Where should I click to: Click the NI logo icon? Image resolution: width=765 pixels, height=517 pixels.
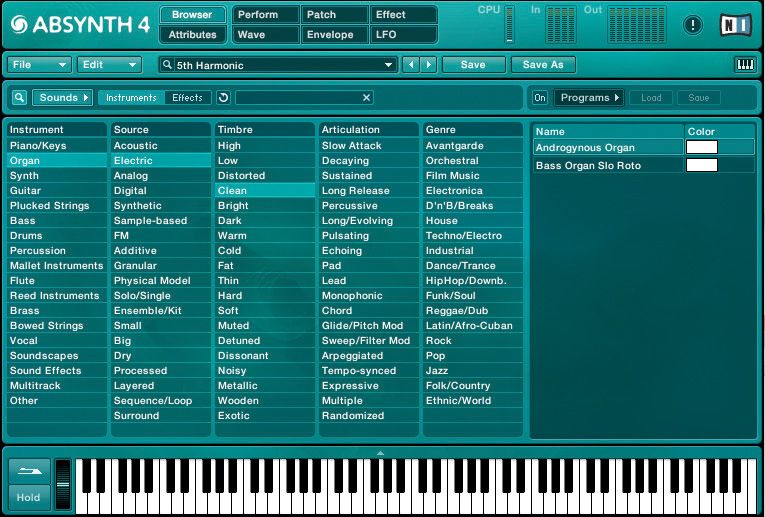point(736,24)
